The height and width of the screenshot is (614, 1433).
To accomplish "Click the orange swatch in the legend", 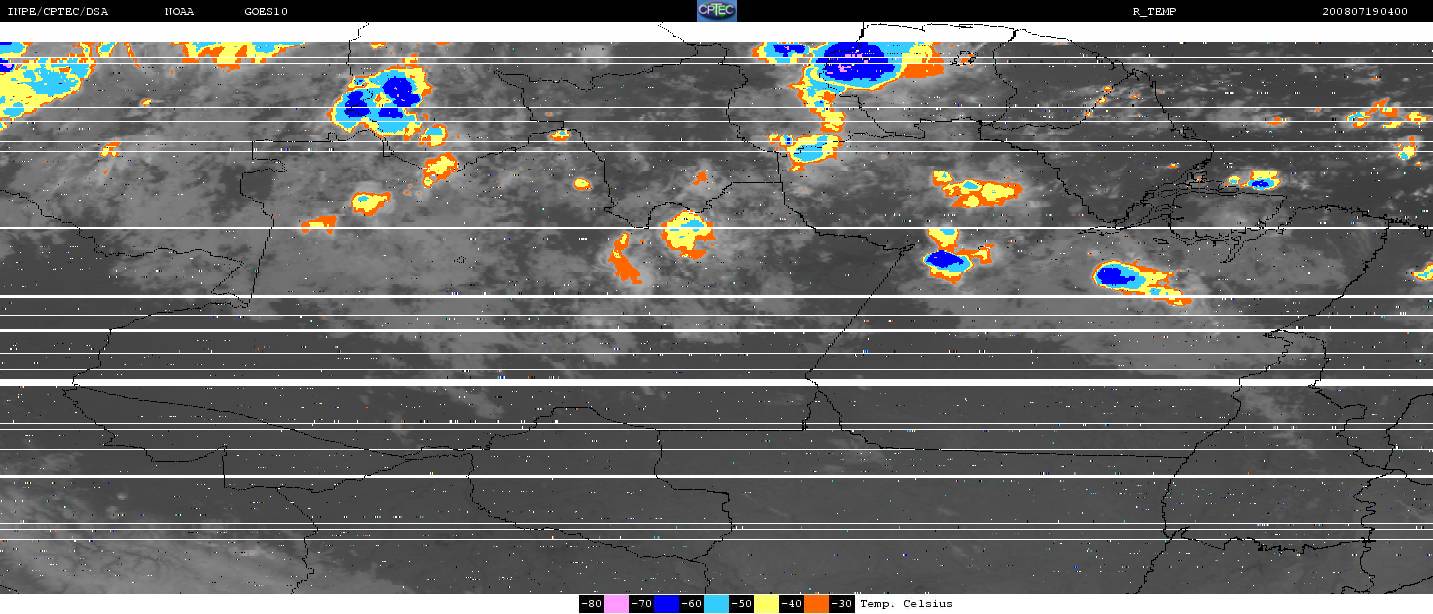I will point(816,604).
